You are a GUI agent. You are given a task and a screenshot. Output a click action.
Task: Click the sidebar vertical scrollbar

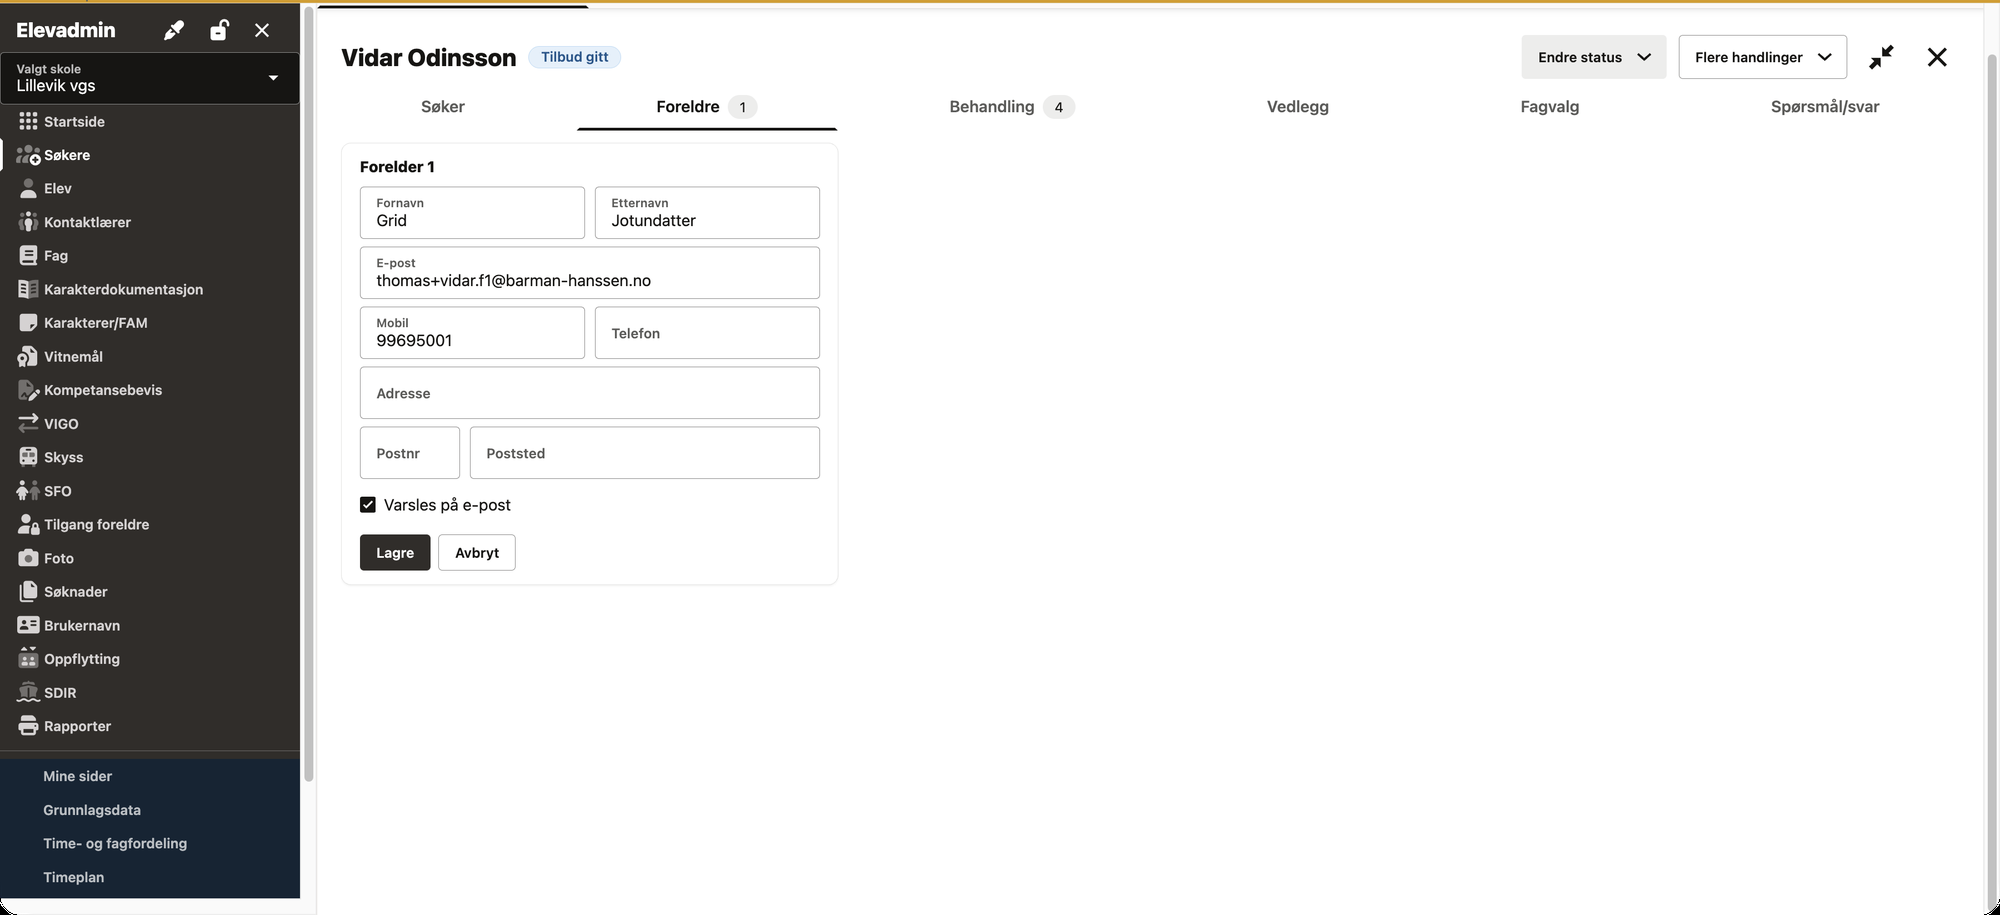(x=309, y=395)
